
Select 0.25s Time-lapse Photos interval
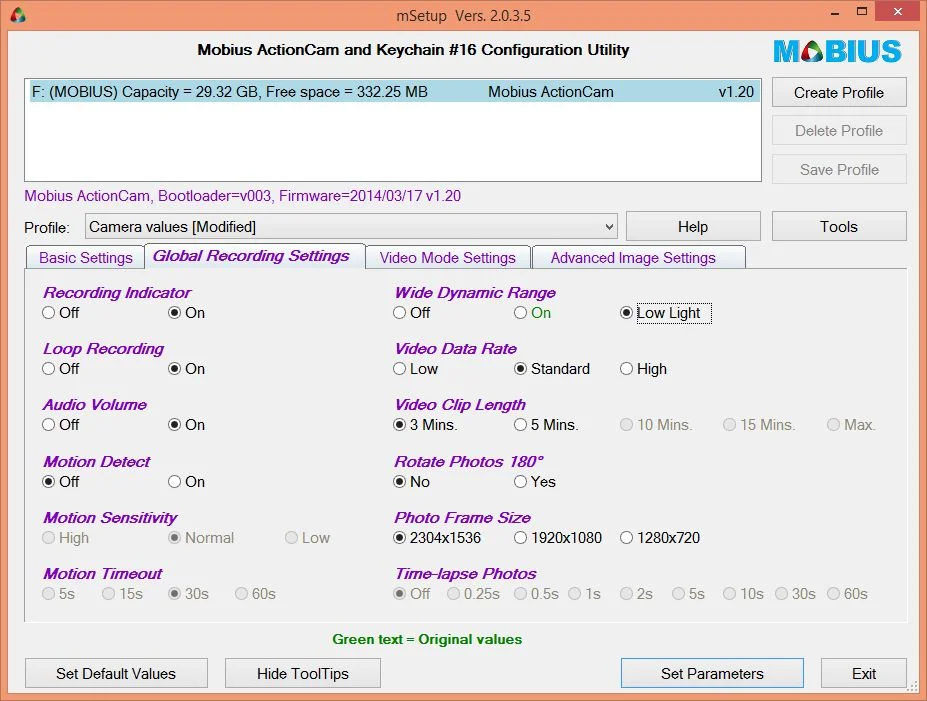coord(474,594)
